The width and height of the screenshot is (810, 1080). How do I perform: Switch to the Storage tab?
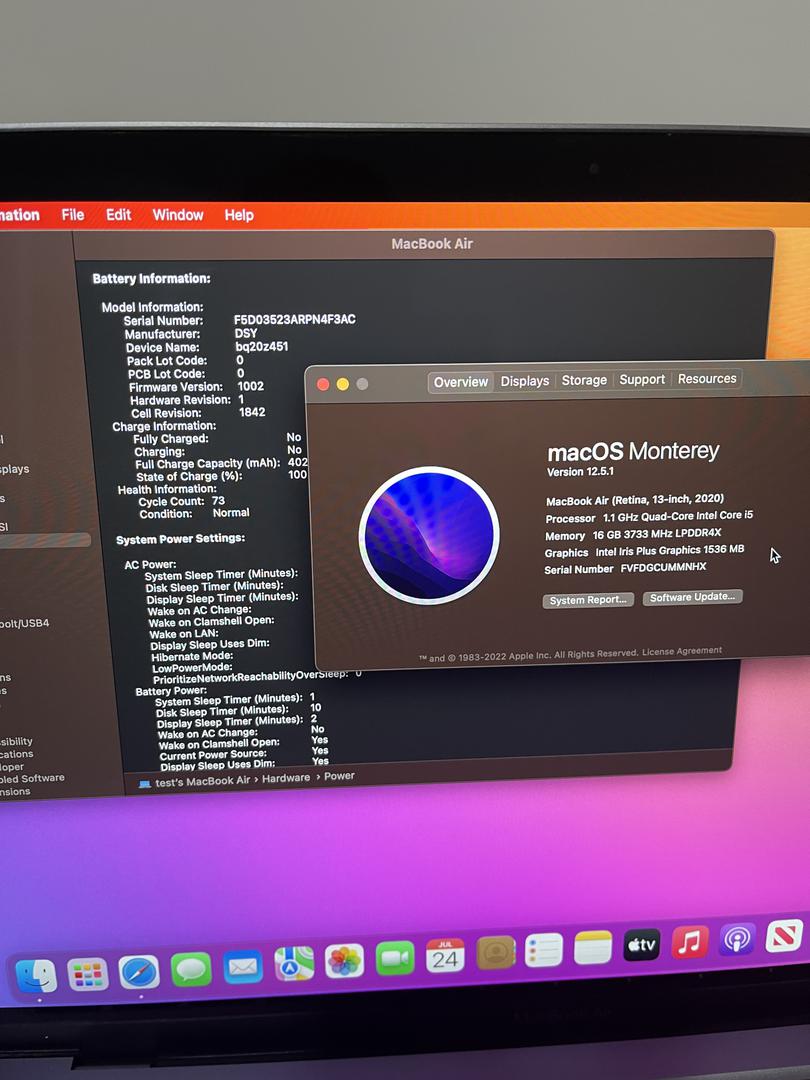[x=584, y=380]
